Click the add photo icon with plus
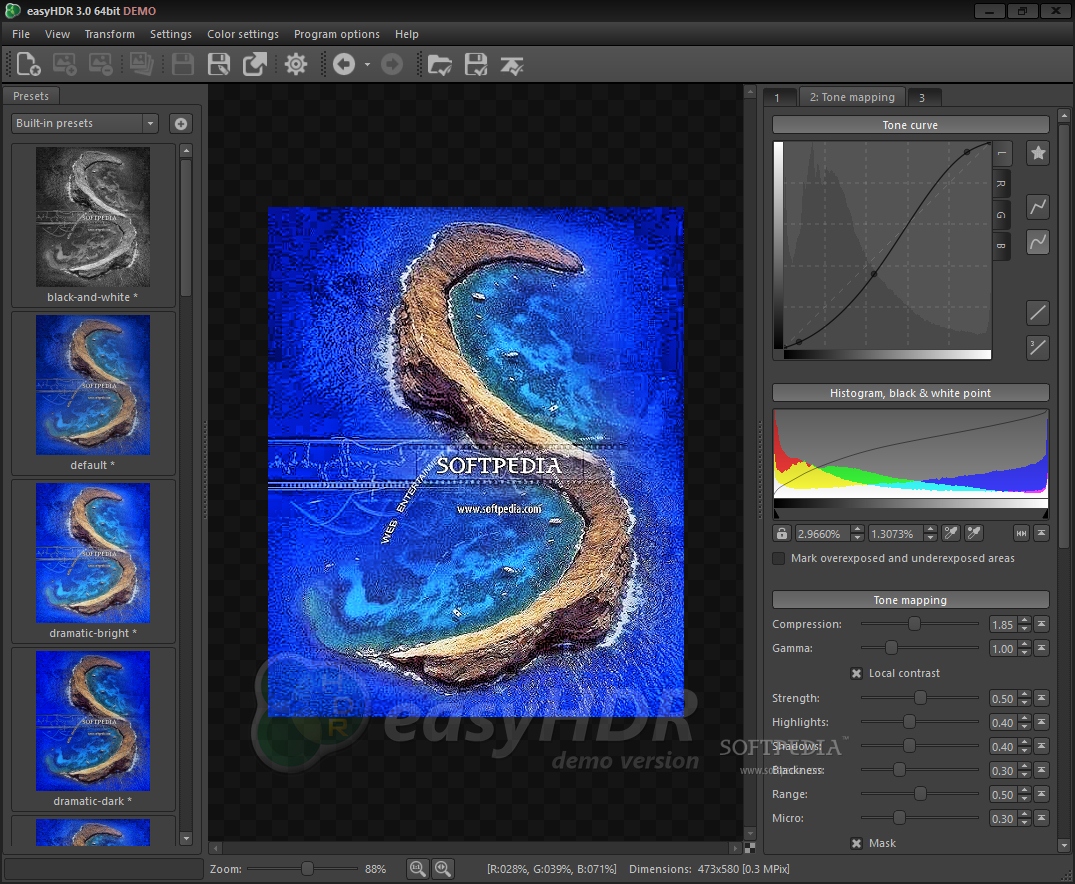Image resolution: width=1075 pixels, height=884 pixels. 64,64
